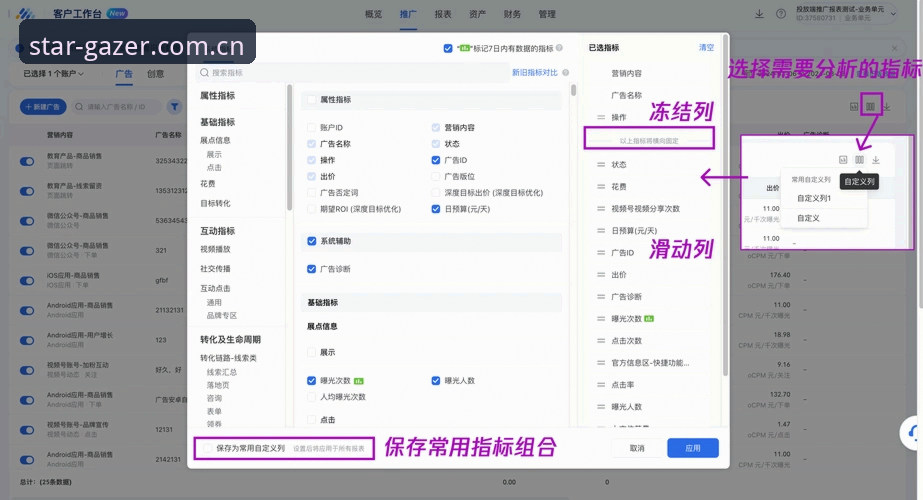The image size is (923, 500).
Task: Switch to the 创意 sub tab
Action: coord(155,74)
